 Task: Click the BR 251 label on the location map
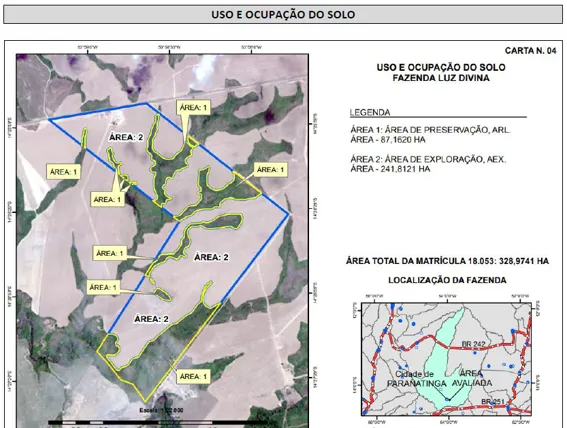click(492, 402)
